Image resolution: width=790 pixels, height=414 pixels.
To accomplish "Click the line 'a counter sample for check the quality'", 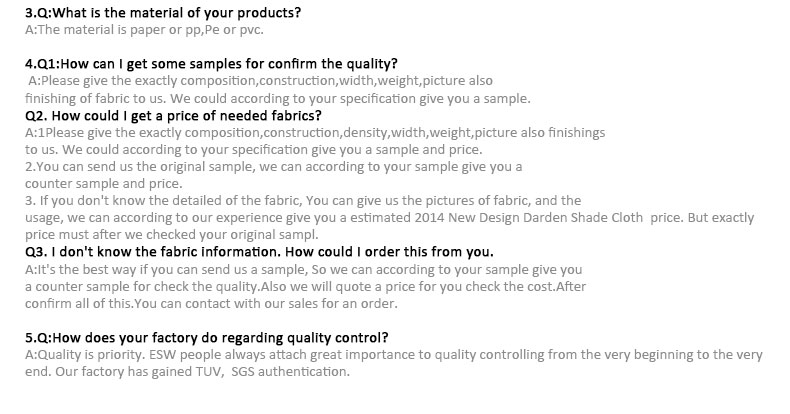I will 305,287.
